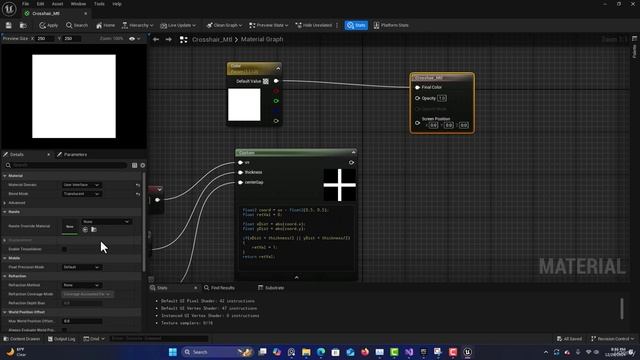Viewport: 640px width, 360px height.
Task: Click the Custom node output pin
Action: tap(351, 162)
